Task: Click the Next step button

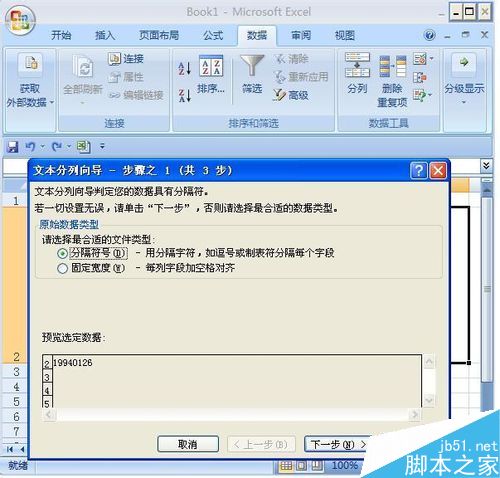Action: [x=337, y=444]
